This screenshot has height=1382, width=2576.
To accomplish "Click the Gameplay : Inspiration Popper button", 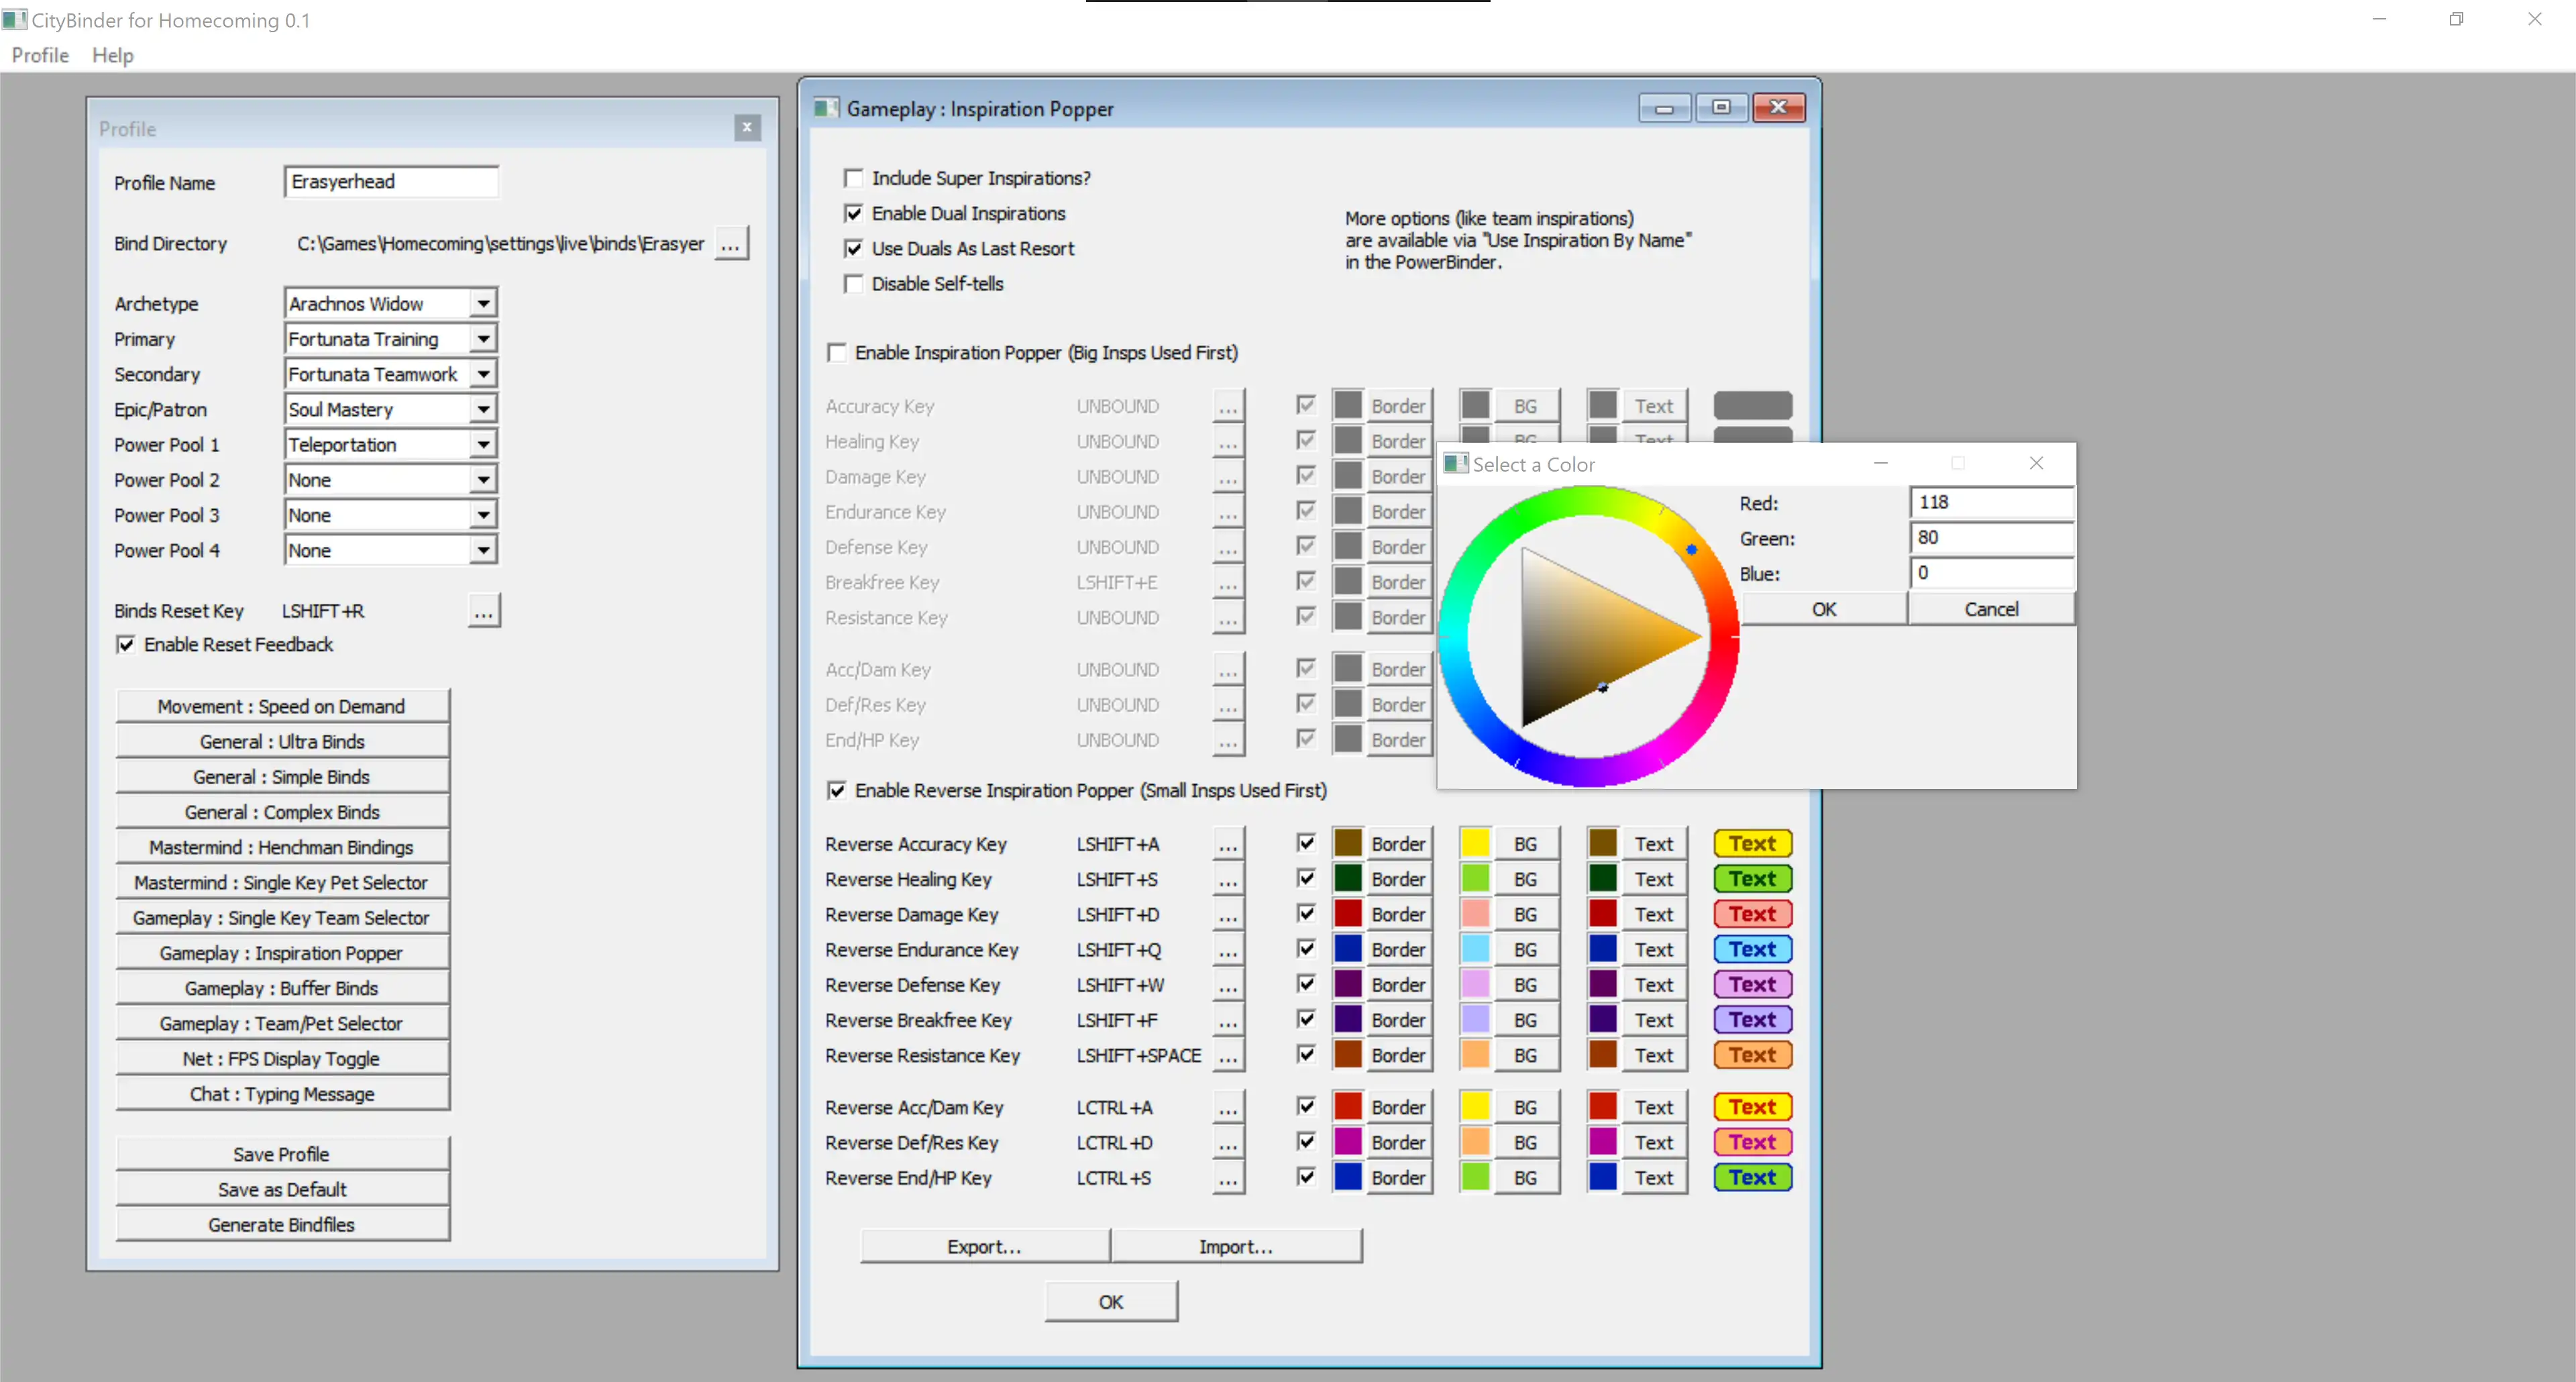I will point(280,951).
